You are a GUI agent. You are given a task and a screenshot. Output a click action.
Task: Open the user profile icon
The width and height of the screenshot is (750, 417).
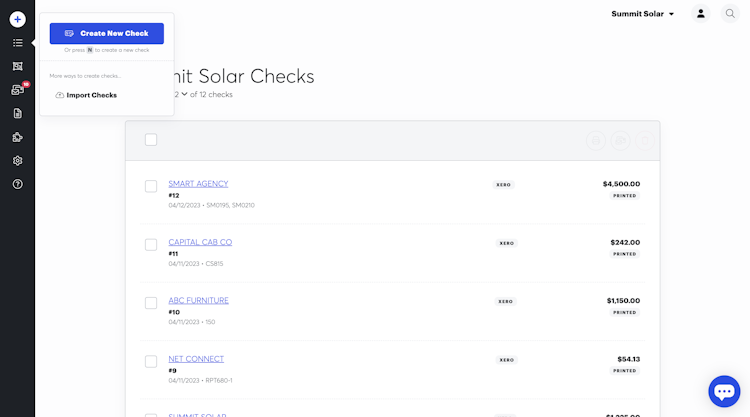coord(701,14)
